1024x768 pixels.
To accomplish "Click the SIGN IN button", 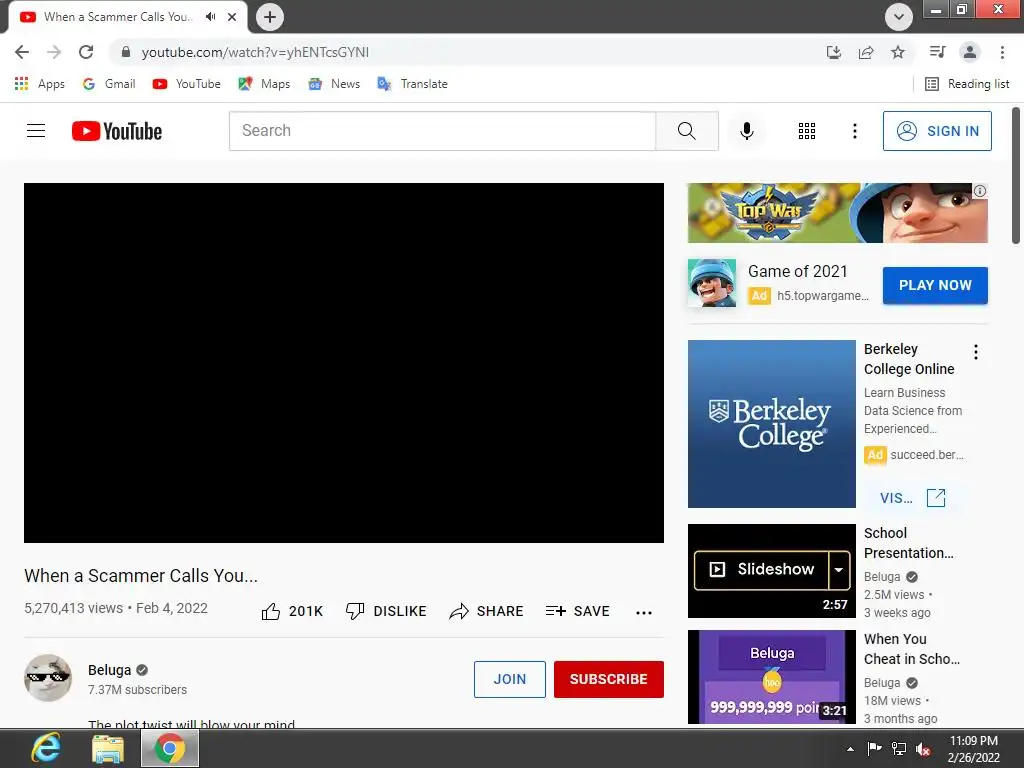I will (937, 131).
